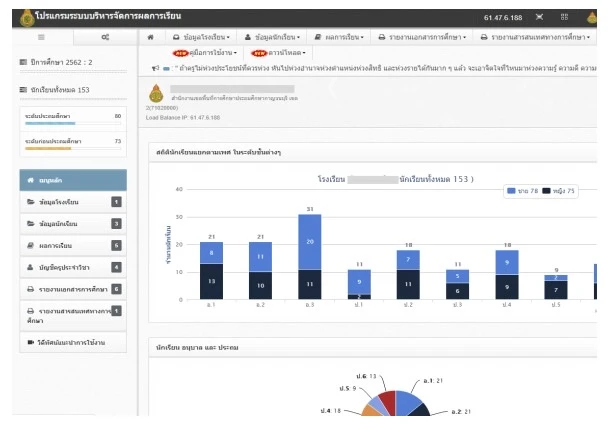Click the อ.3 stacked bar in chart
Image resolution: width=611 pixels, height=435 pixels.
coord(310,257)
